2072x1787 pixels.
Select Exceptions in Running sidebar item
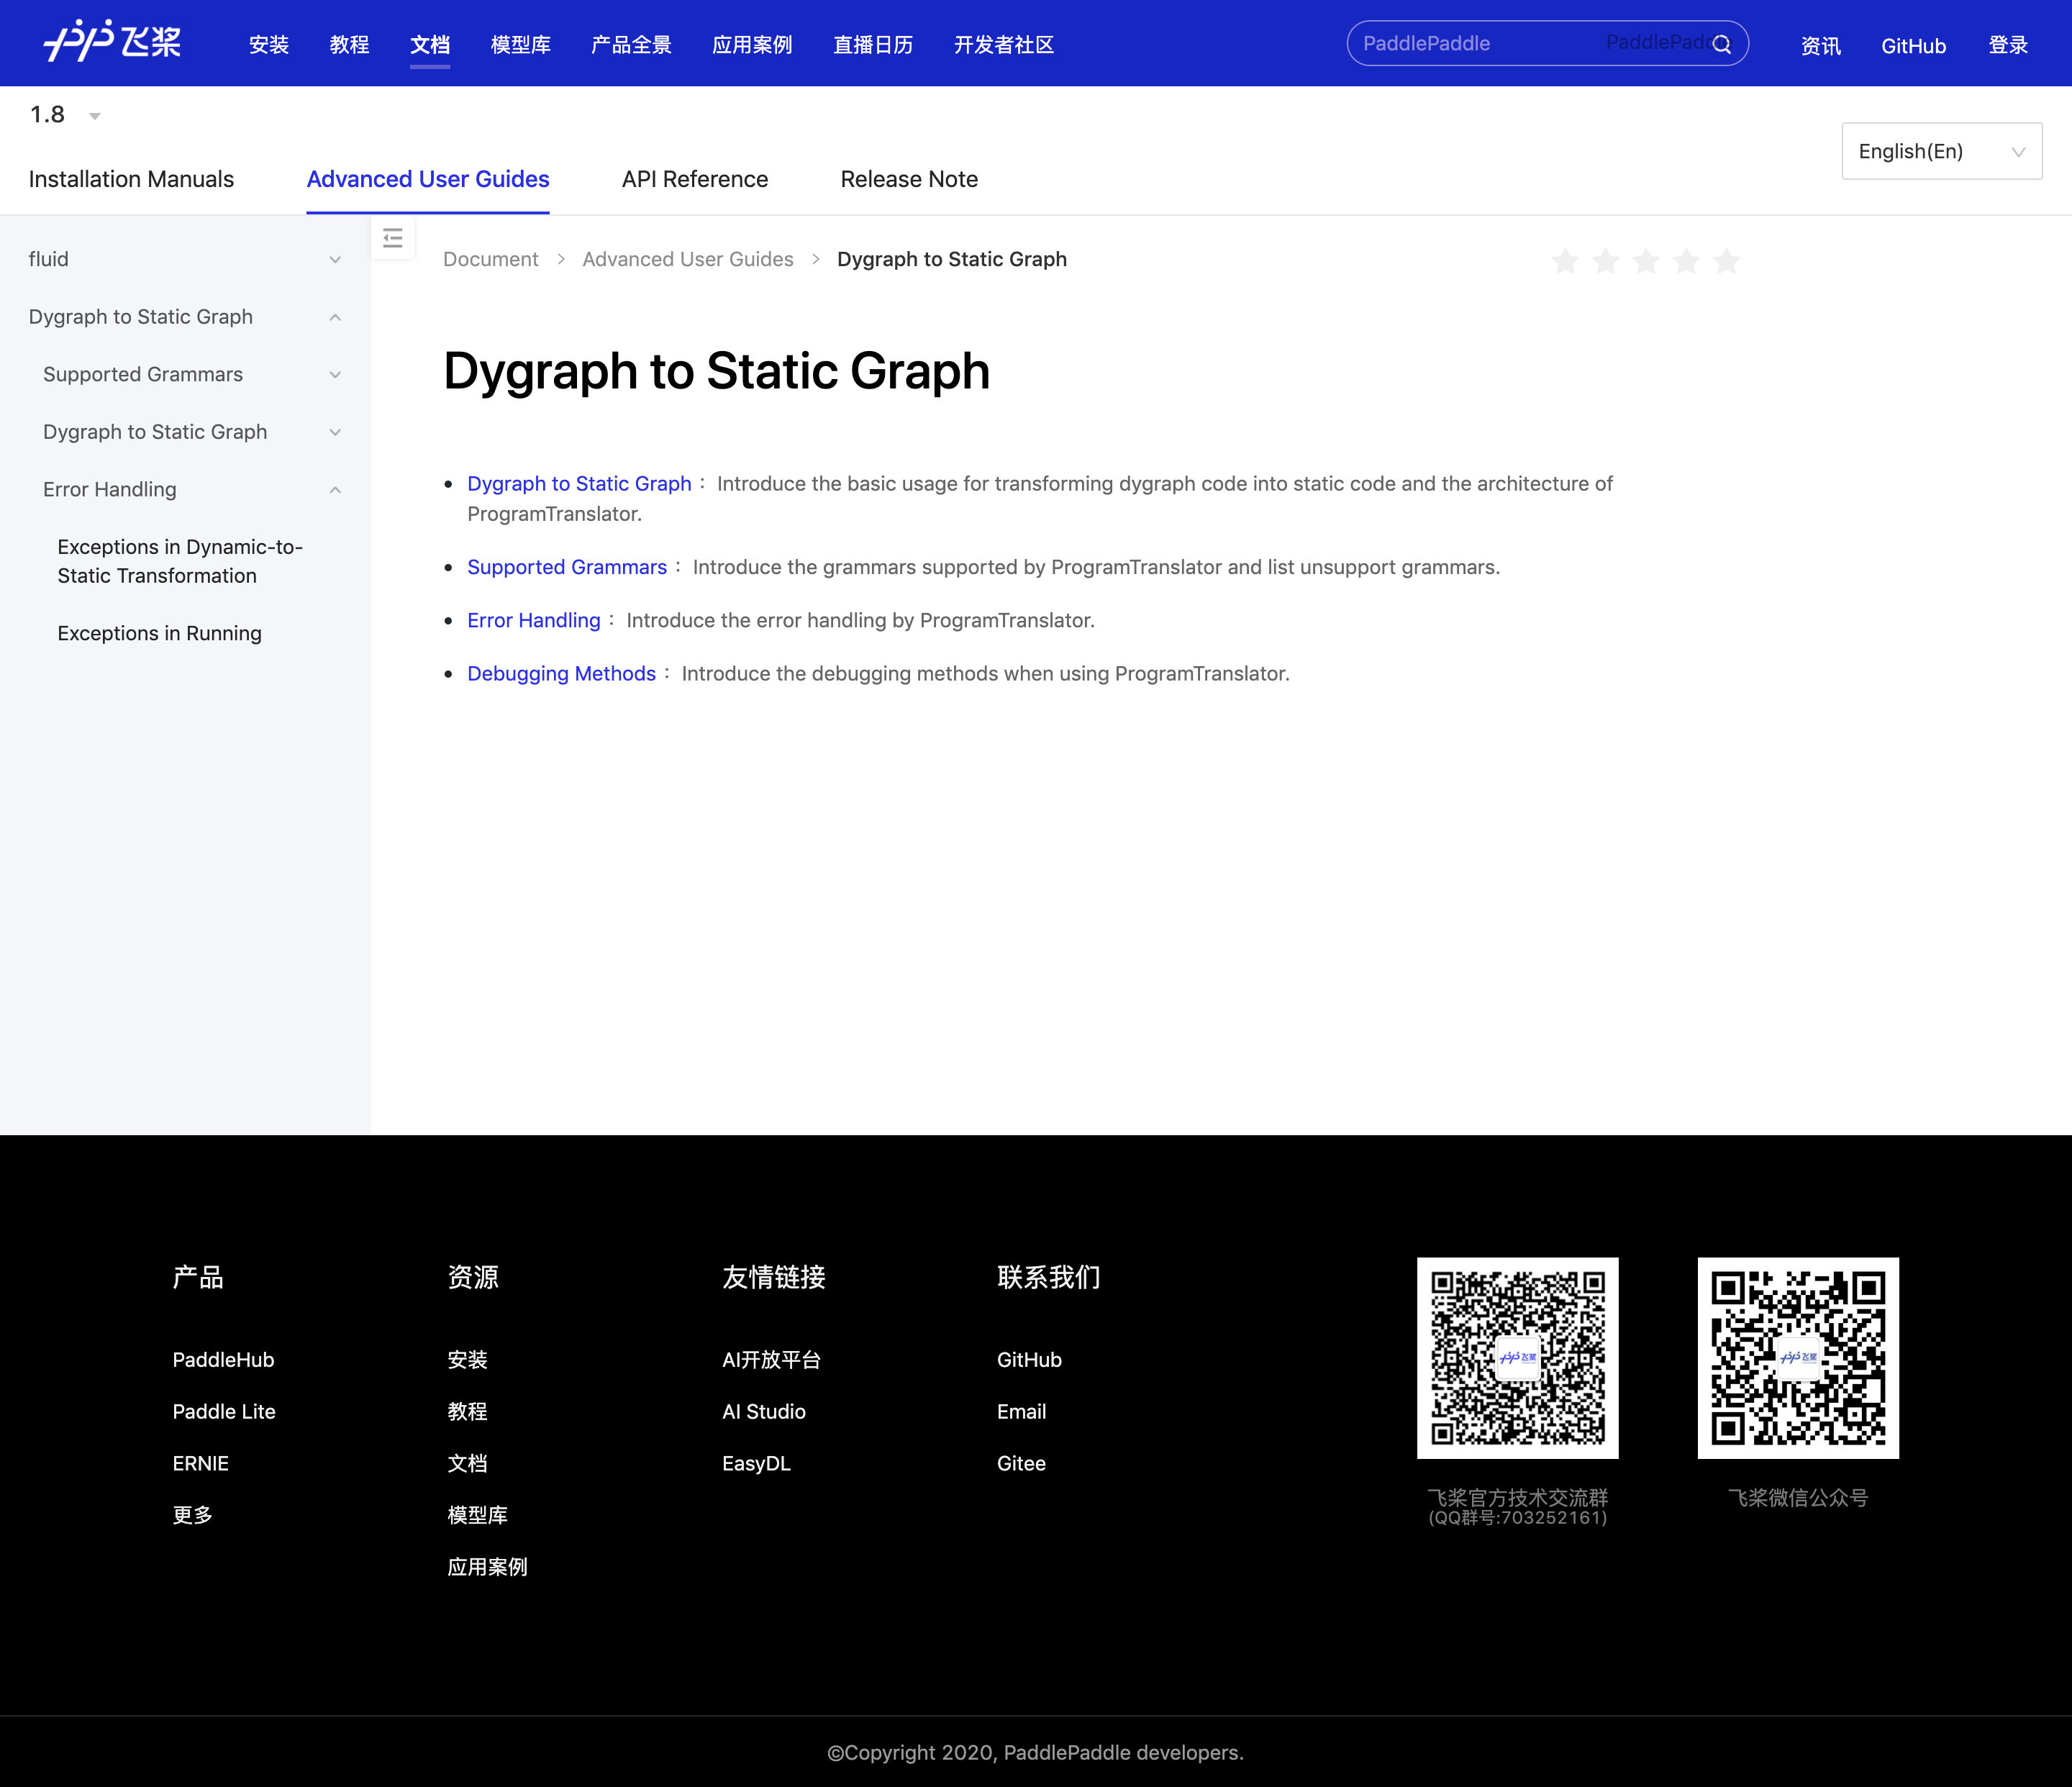159,633
